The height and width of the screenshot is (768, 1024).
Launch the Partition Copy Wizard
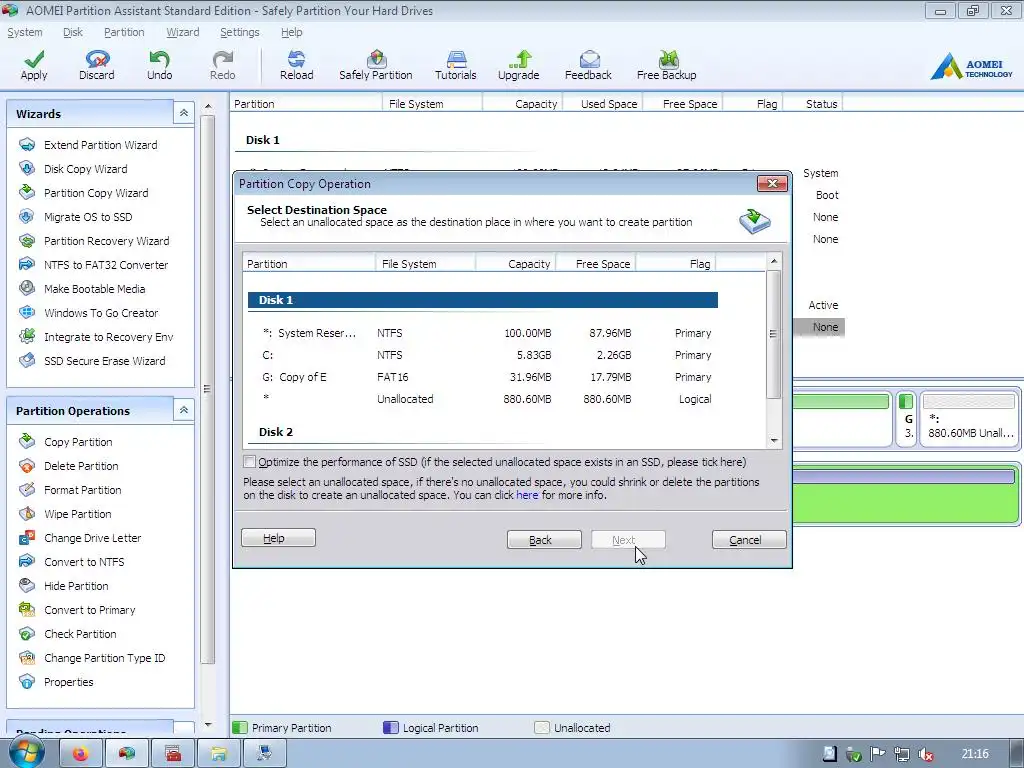(x=95, y=193)
